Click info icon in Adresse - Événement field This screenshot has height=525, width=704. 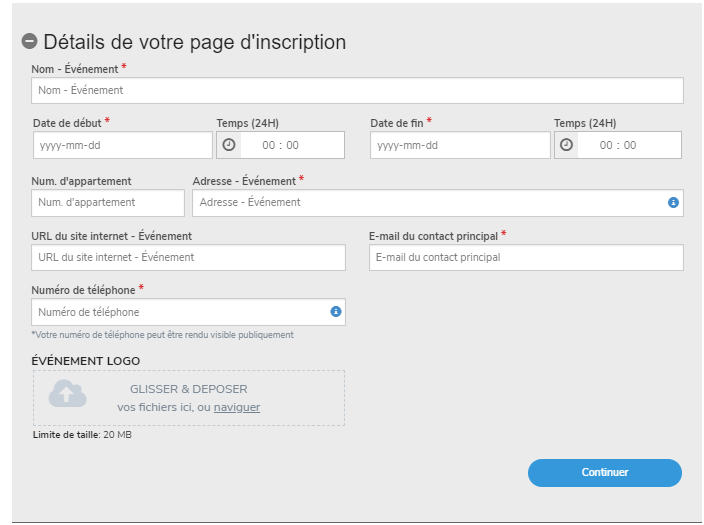point(673,203)
